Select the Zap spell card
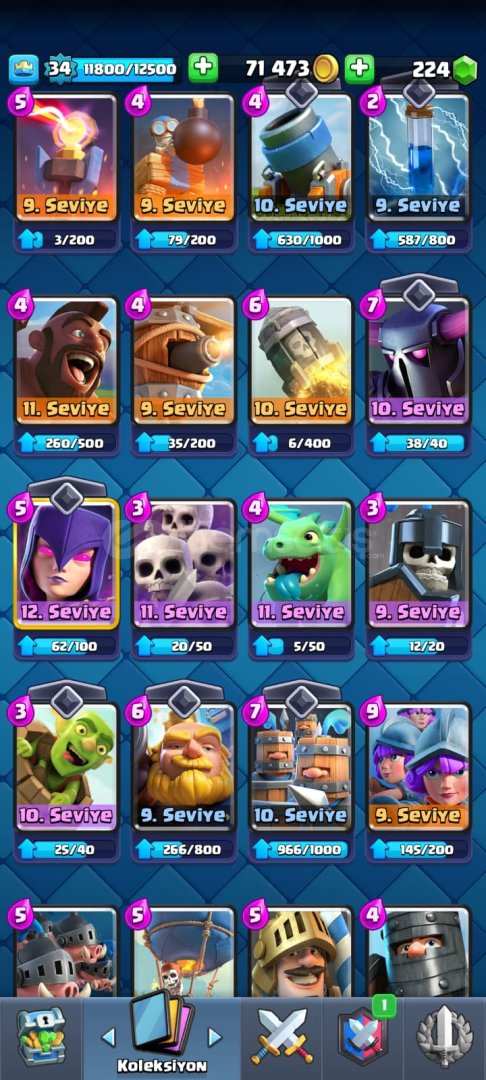Image resolution: width=486 pixels, height=1080 pixels. [418, 158]
